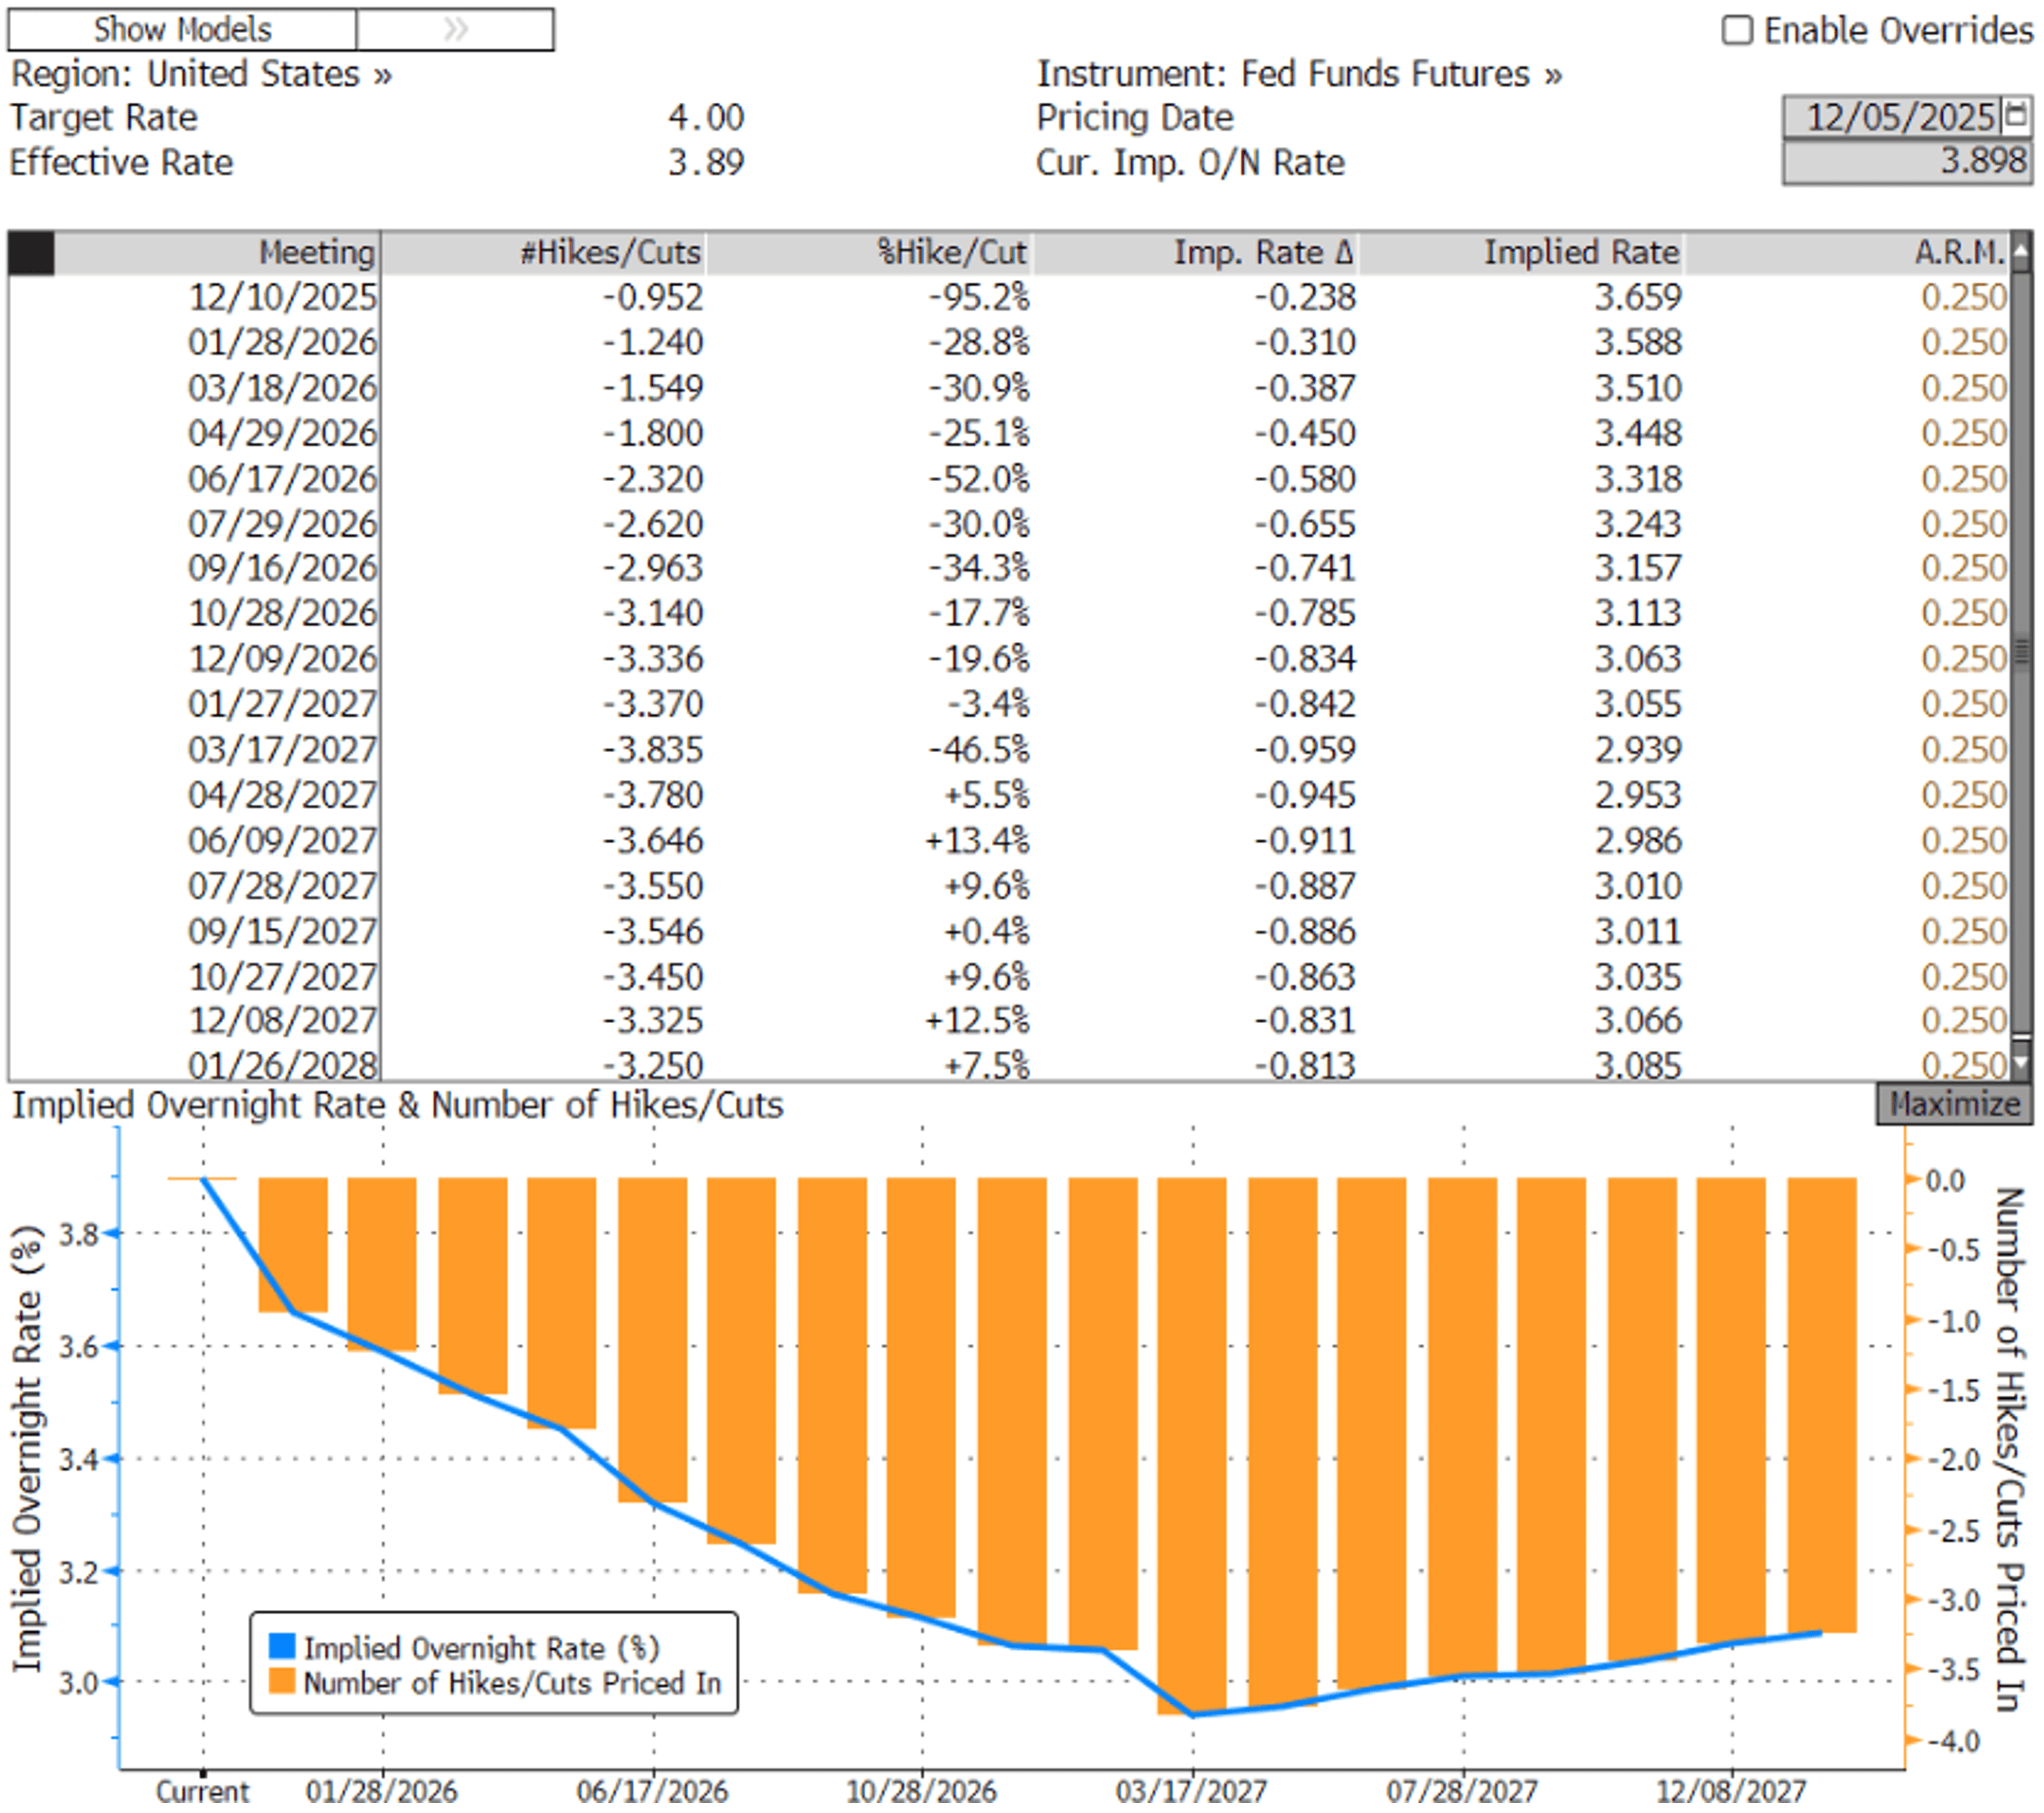Viewport: 2044px width, 1813px height.
Task: Click the orange bar above 03/17/2027 label
Action: pos(1191,1440)
